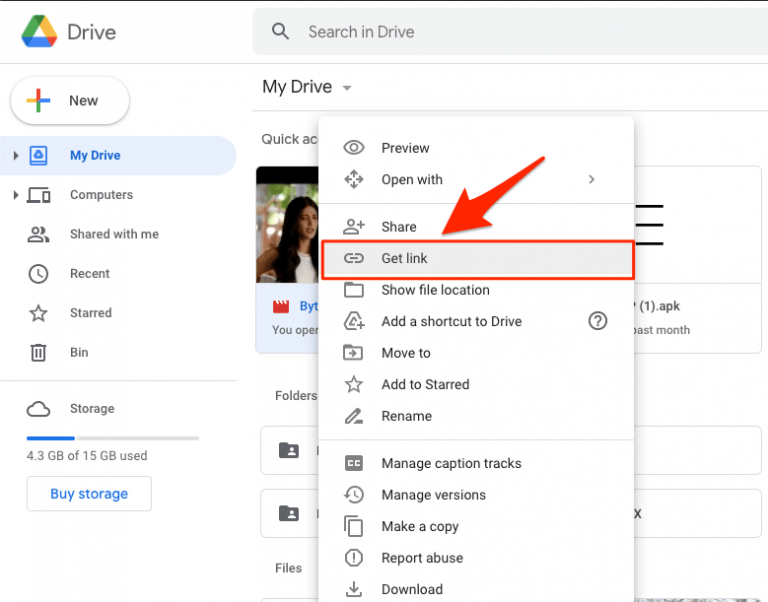Viewport: 768px width, 602px height.
Task: Click the Starred star icon in sidebar
Action: 38,313
